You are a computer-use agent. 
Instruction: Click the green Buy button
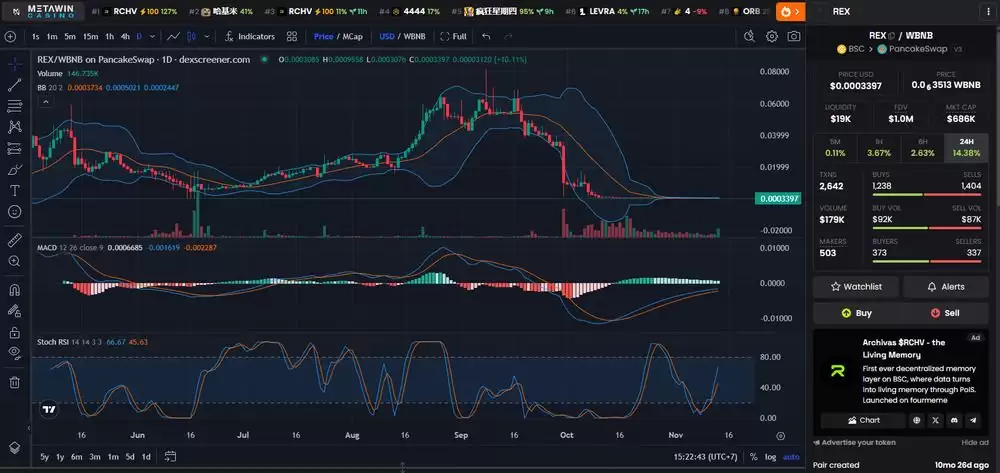click(856, 312)
